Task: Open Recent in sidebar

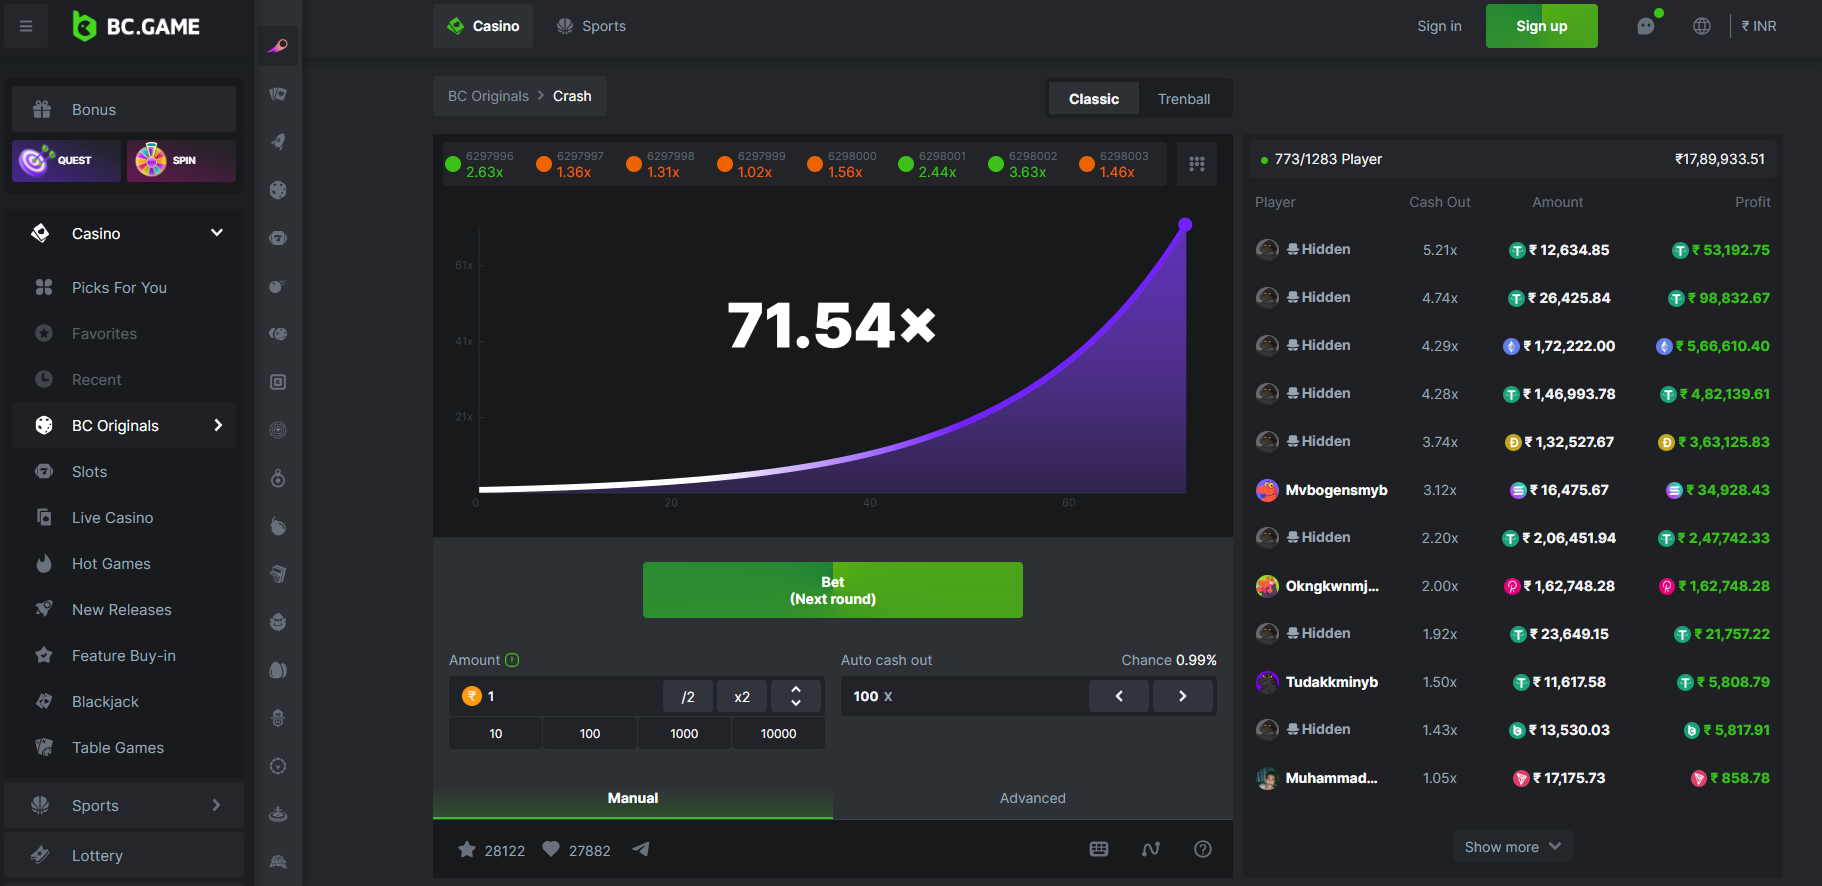Action: (x=124, y=380)
